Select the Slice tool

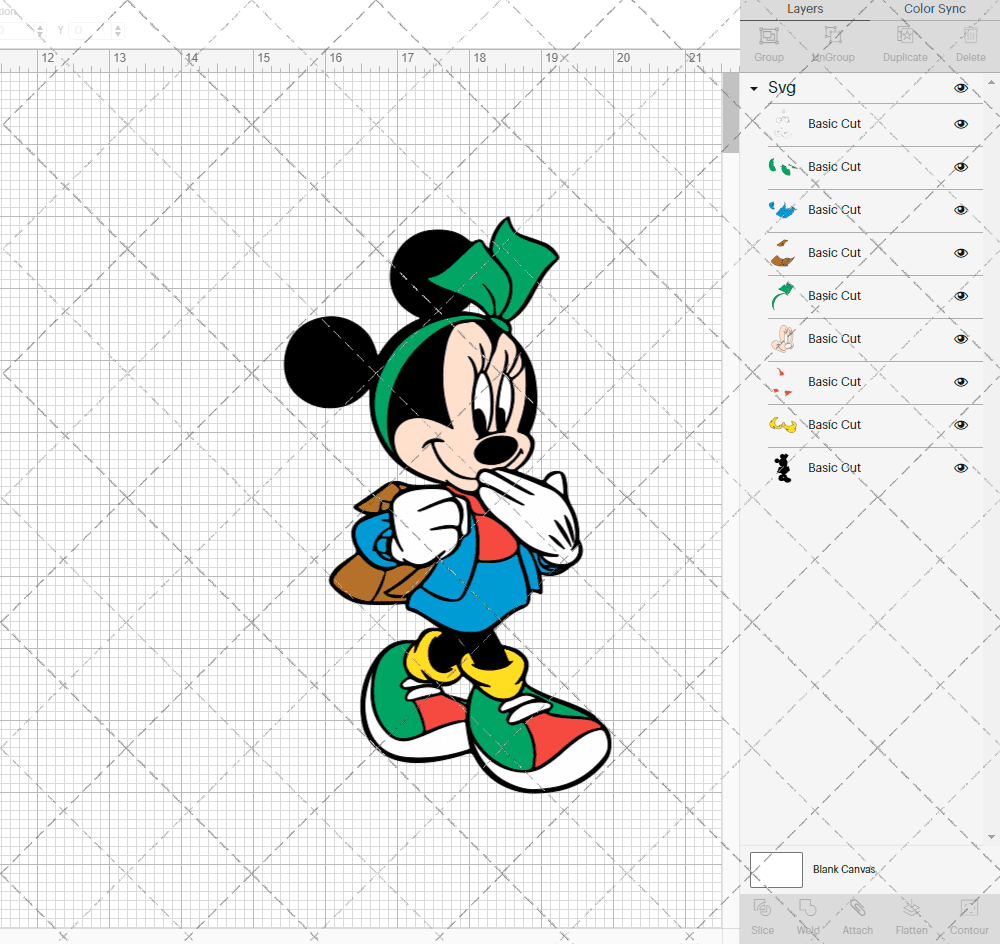762,908
